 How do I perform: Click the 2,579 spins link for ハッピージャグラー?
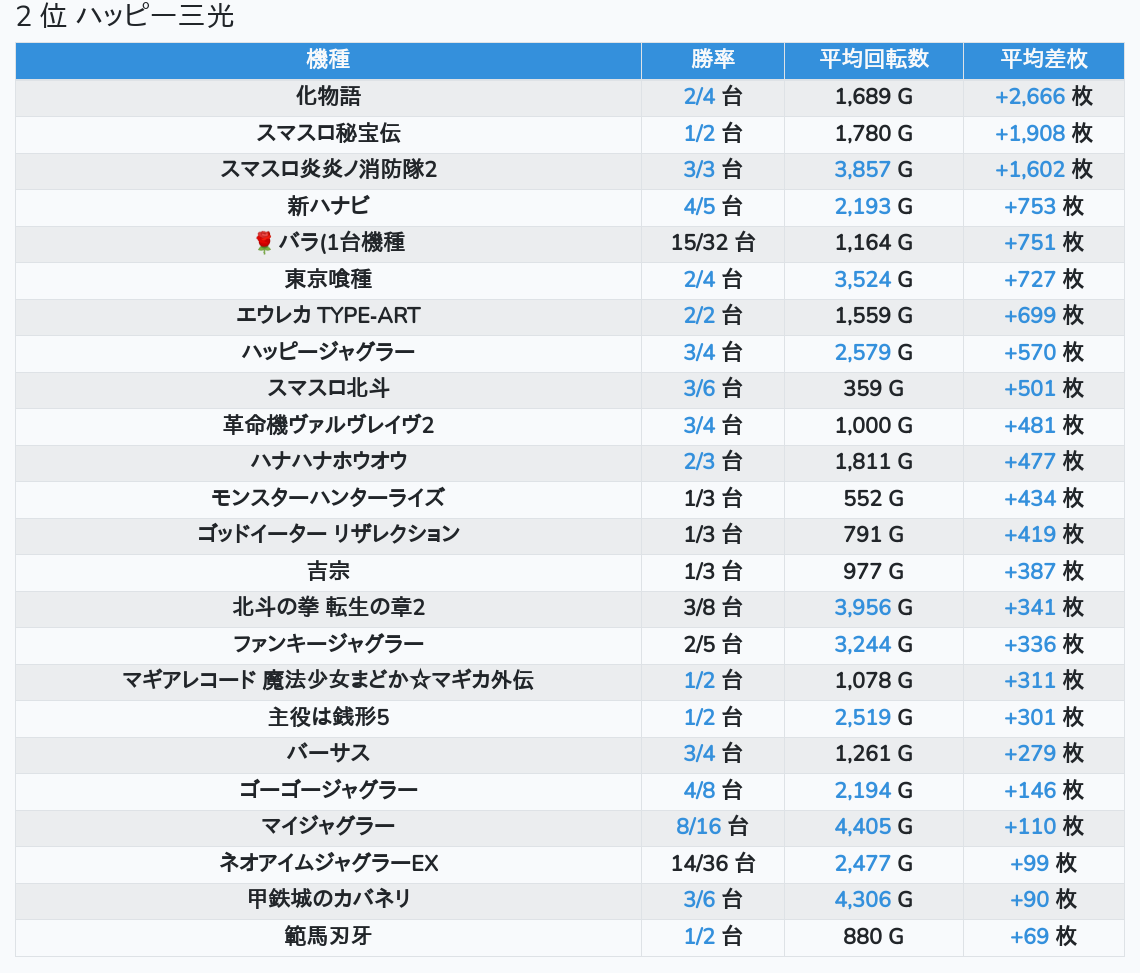click(862, 352)
